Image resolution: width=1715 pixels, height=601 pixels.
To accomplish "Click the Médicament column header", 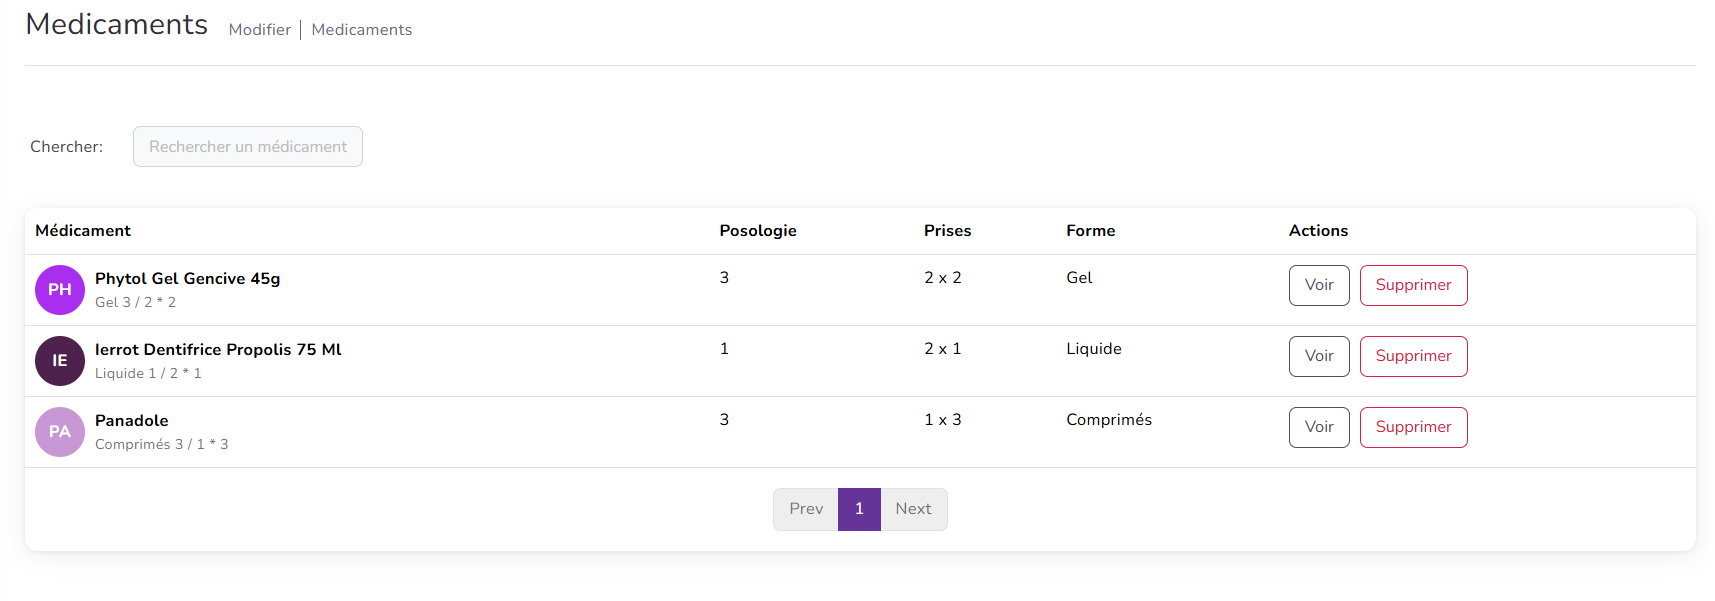I will click(x=83, y=231).
